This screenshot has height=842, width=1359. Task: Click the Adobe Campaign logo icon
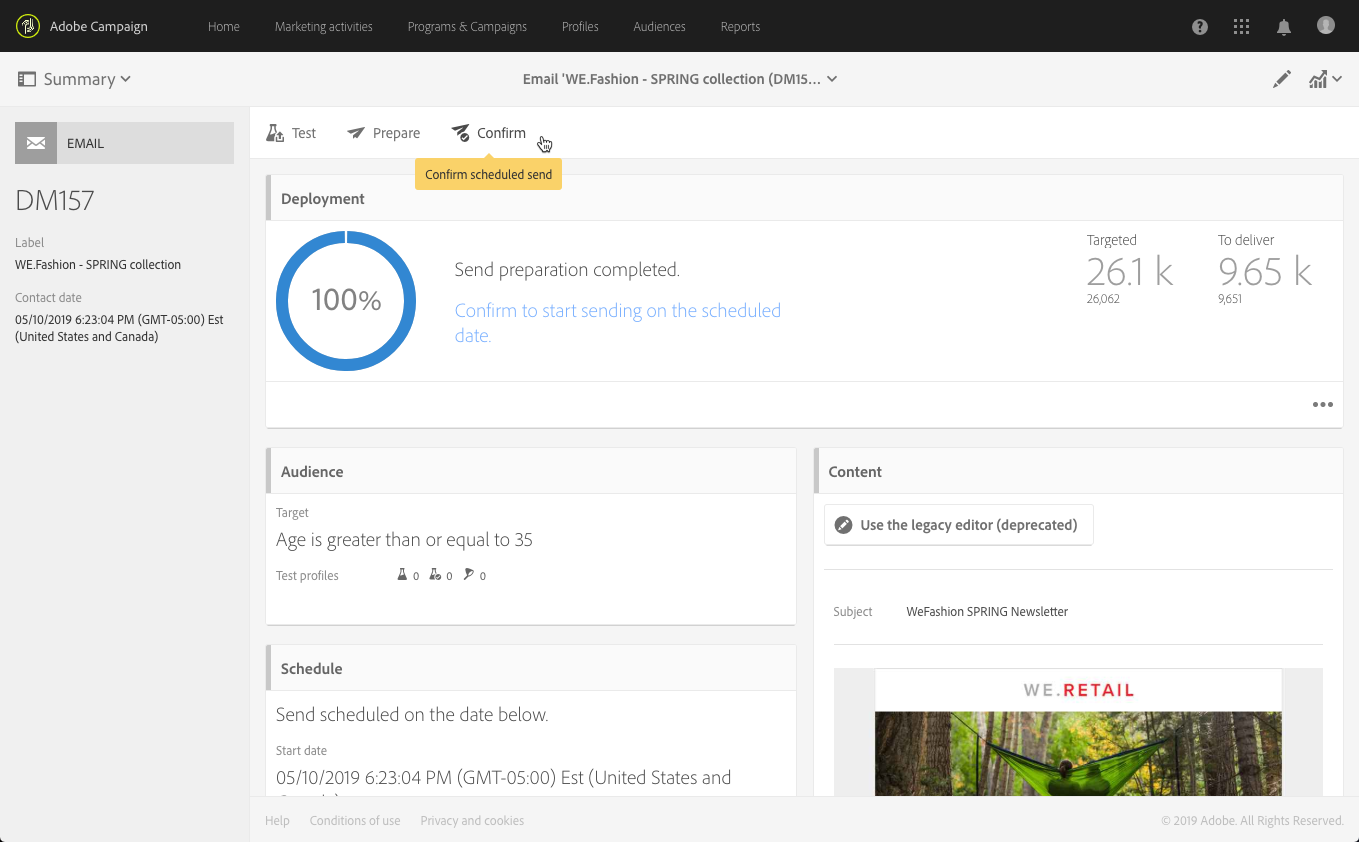click(28, 26)
